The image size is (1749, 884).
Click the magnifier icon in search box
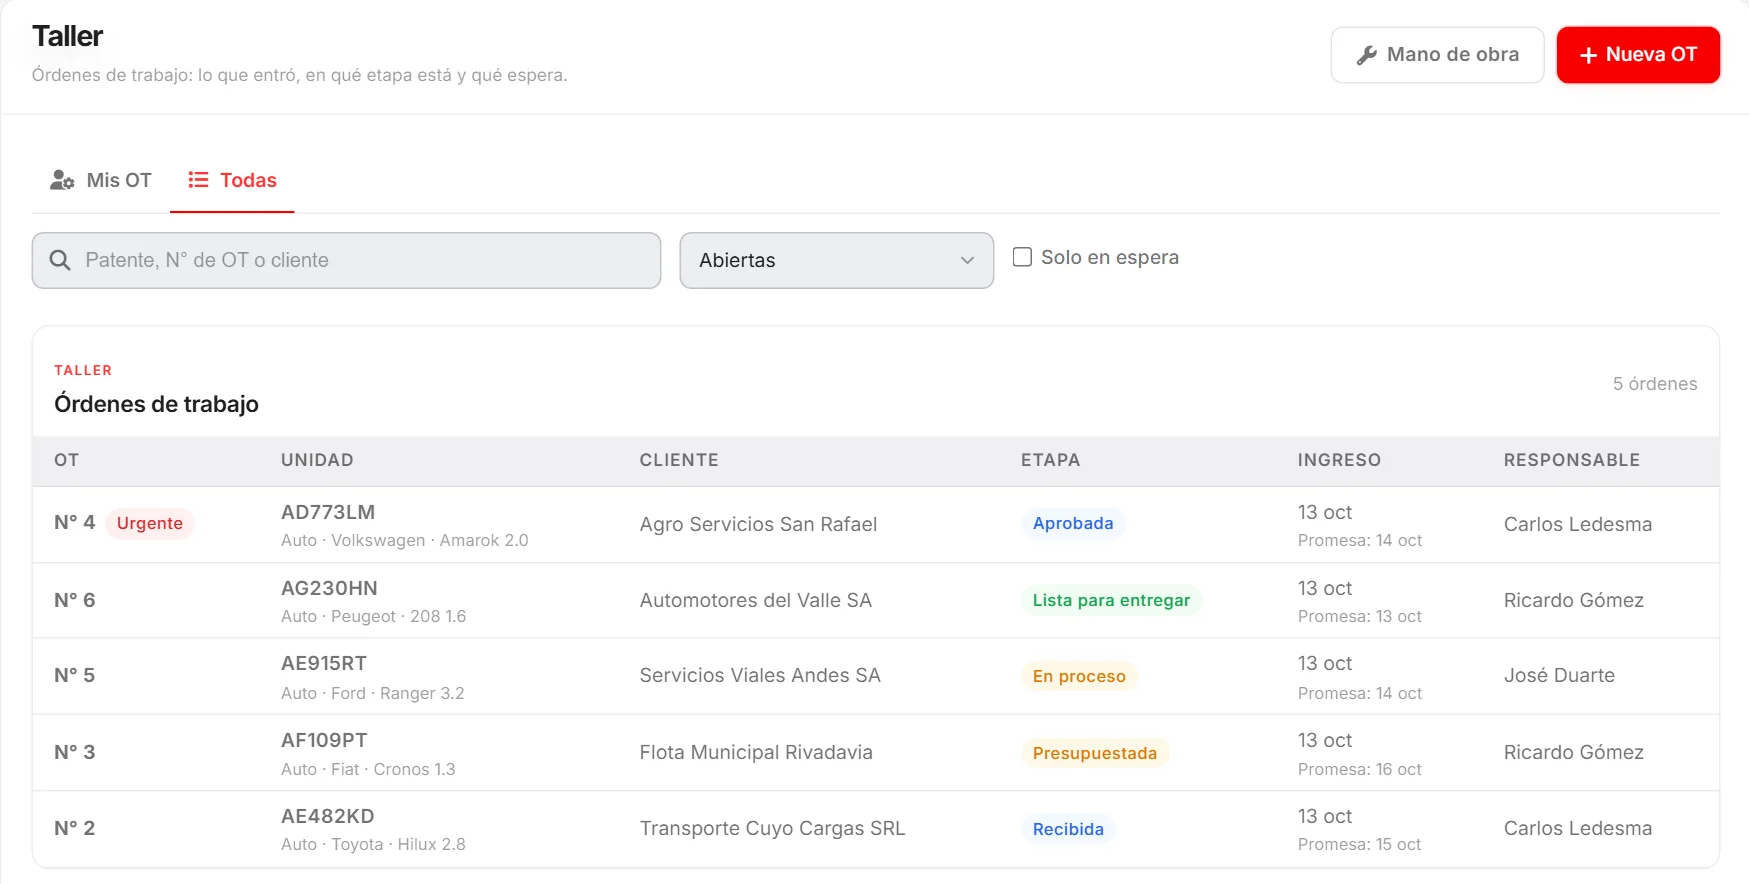click(x=60, y=260)
